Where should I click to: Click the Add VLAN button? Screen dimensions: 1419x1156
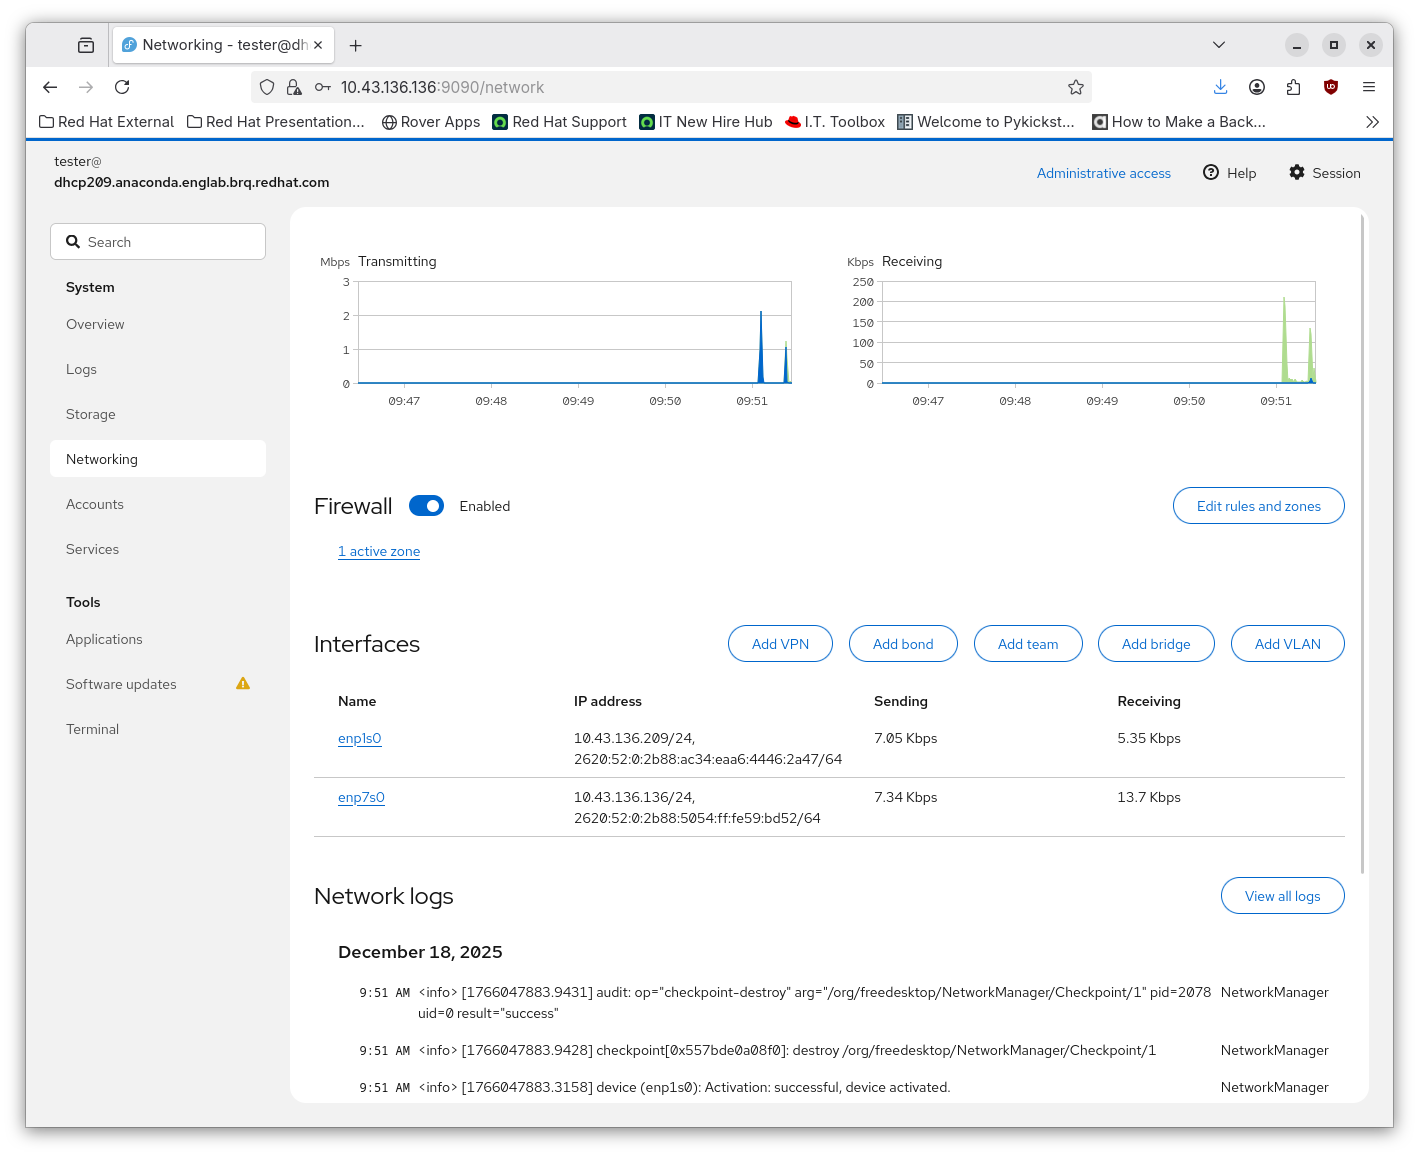point(1288,644)
